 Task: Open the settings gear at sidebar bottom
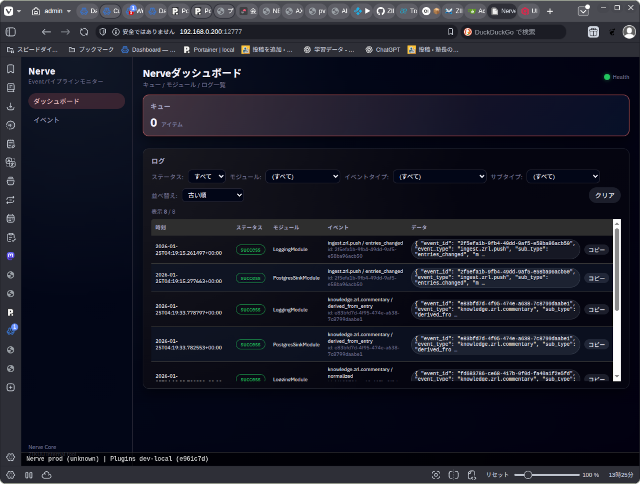point(10,457)
